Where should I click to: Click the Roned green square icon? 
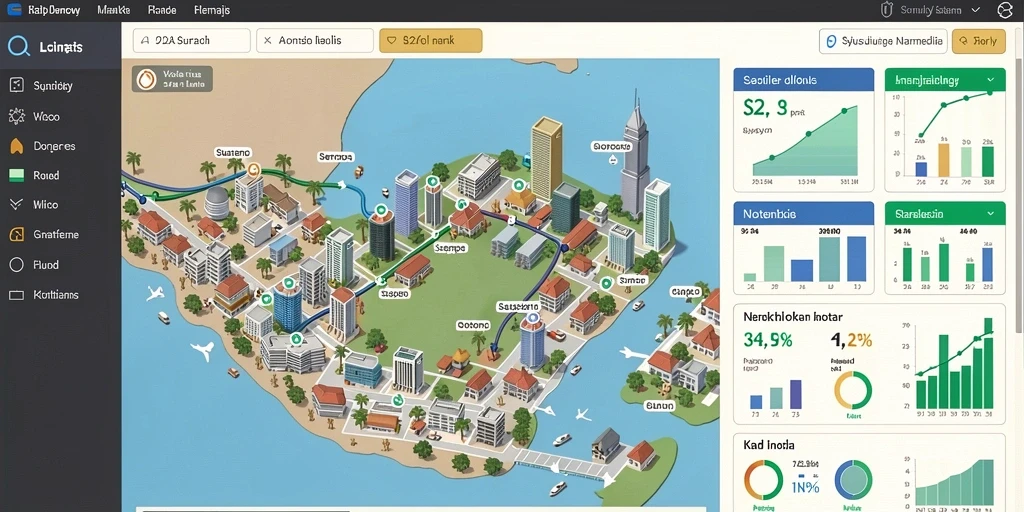[16, 175]
